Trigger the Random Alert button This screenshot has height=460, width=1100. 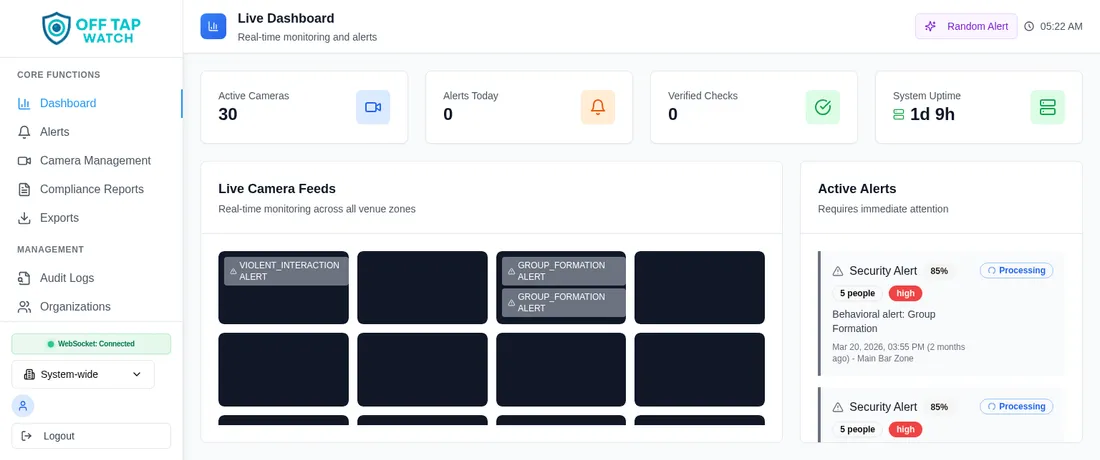966,27
